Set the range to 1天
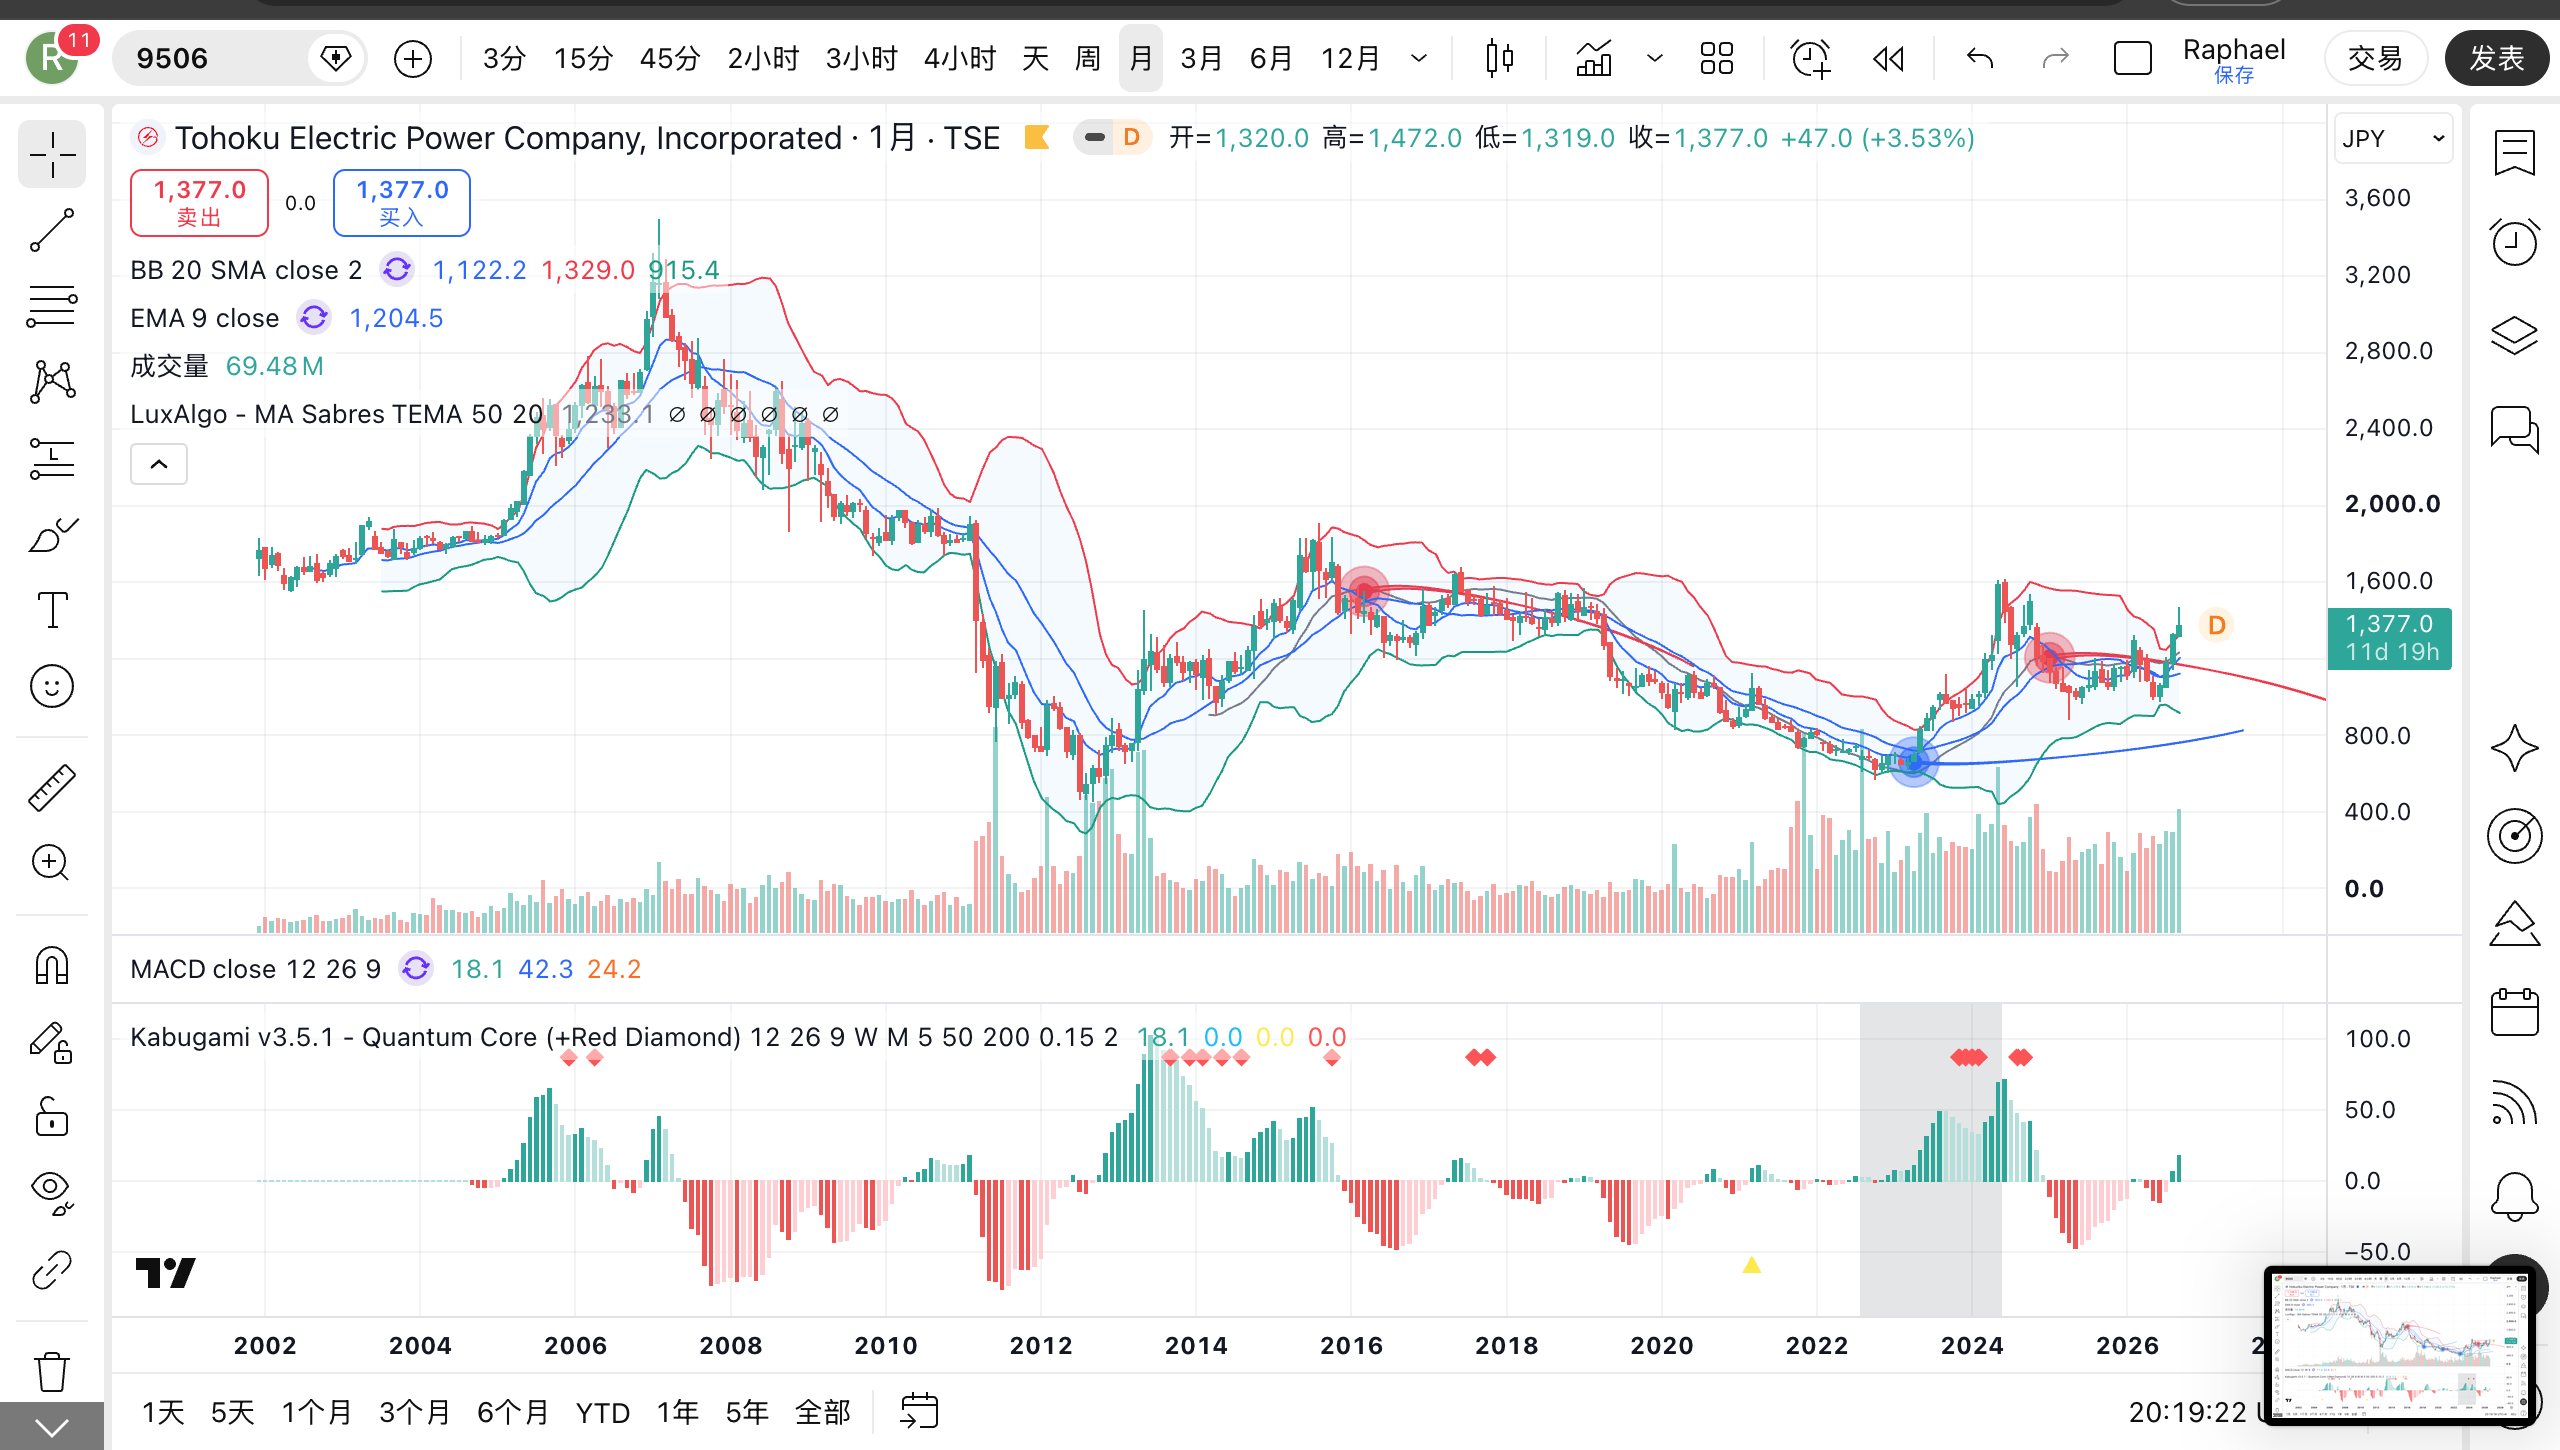Image resolution: width=2560 pixels, height=1450 pixels. coord(163,1412)
